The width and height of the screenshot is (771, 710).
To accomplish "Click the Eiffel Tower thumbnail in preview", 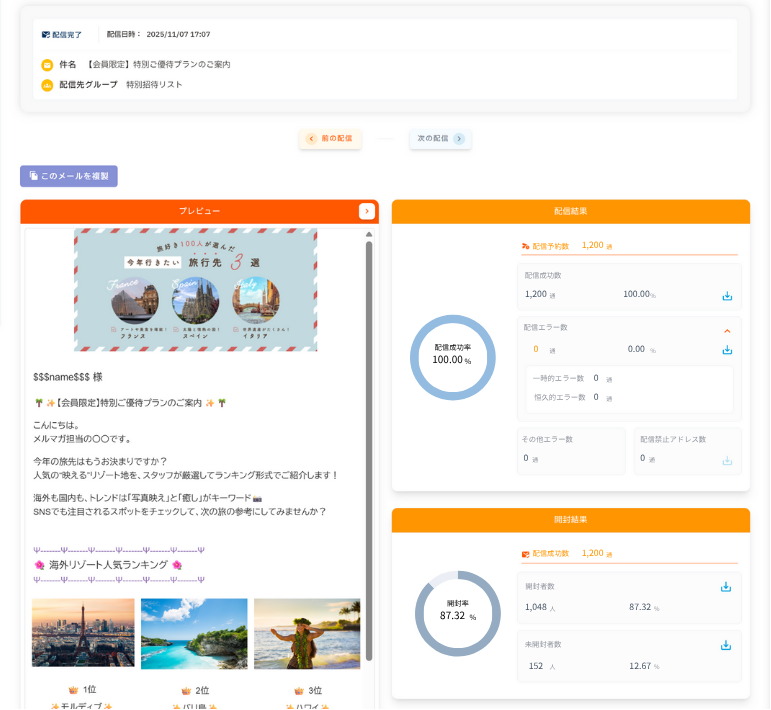I will click(x=83, y=633).
